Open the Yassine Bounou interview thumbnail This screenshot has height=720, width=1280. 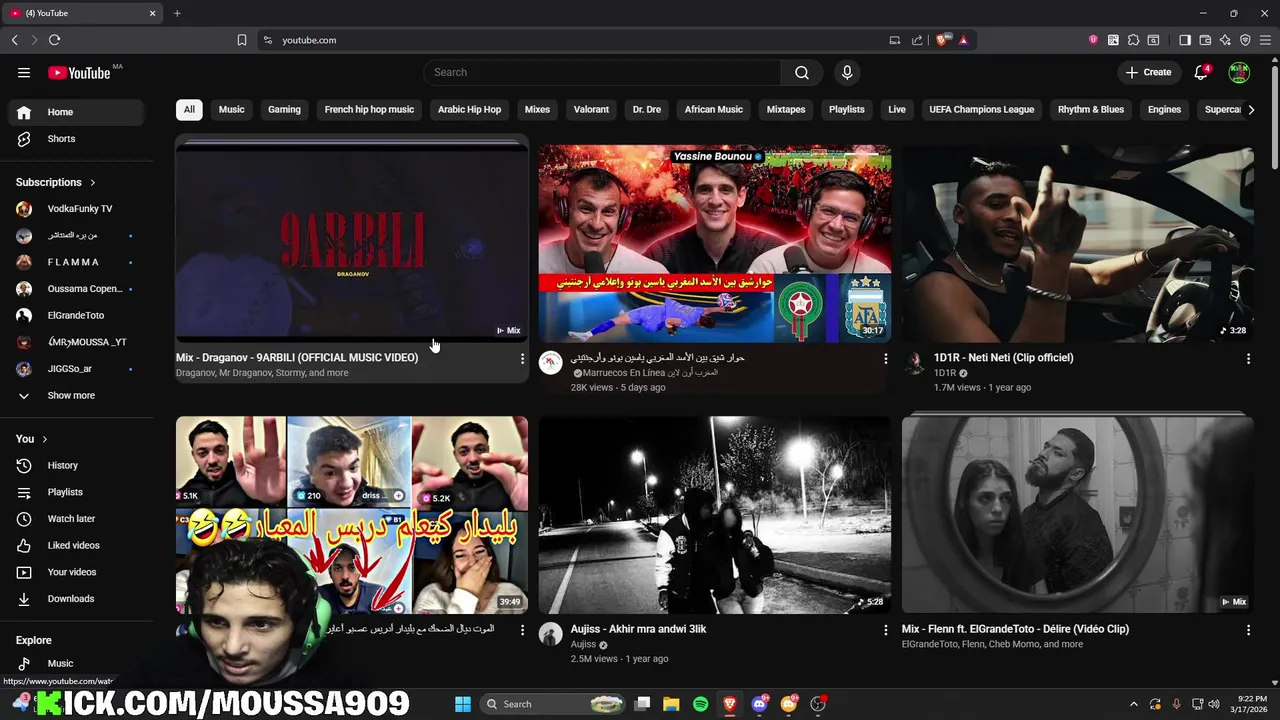[715, 242]
